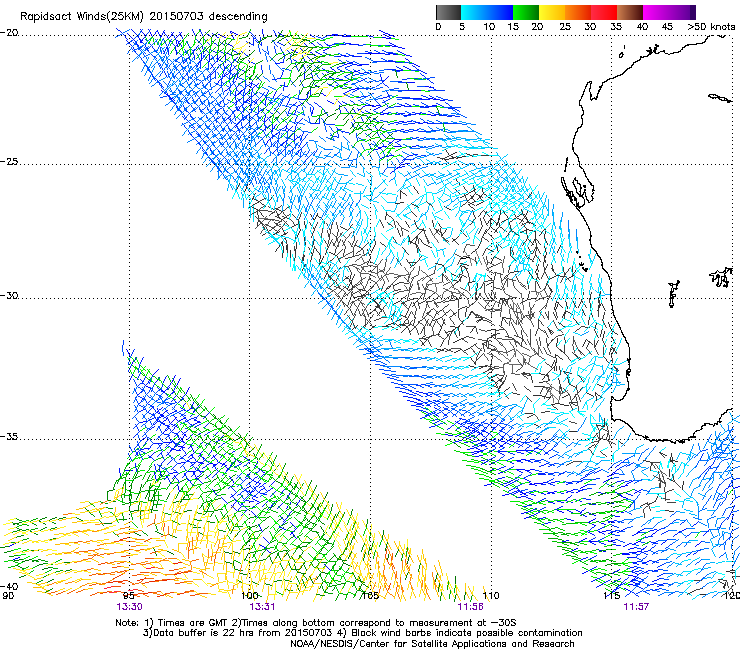Click the '95' longitude label
Image resolution: width=740 pixels, height=650 pixels.
pos(128,596)
